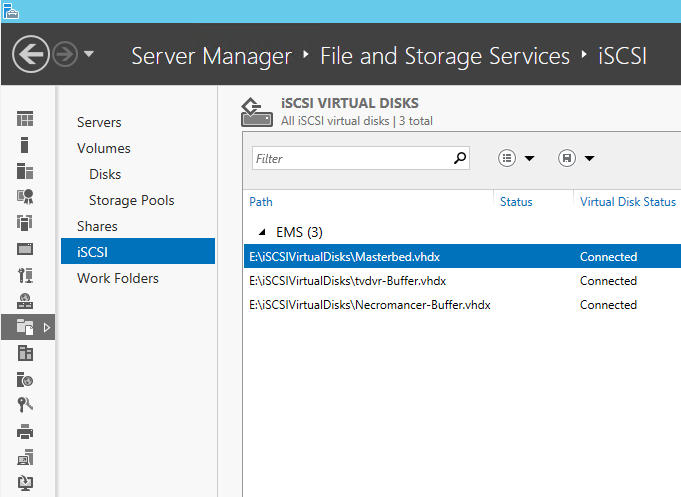Collapse the EMS (3) group

[x=262, y=232]
